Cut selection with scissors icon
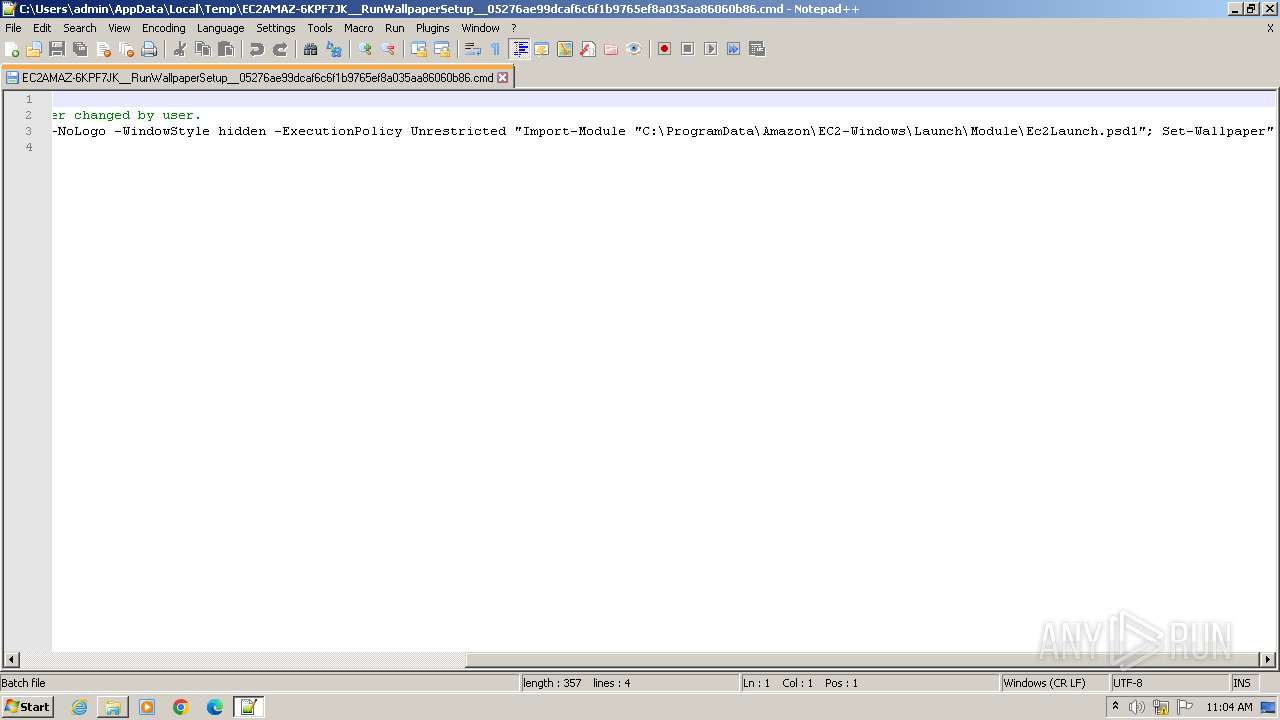The height and width of the screenshot is (720, 1280). point(180,49)
